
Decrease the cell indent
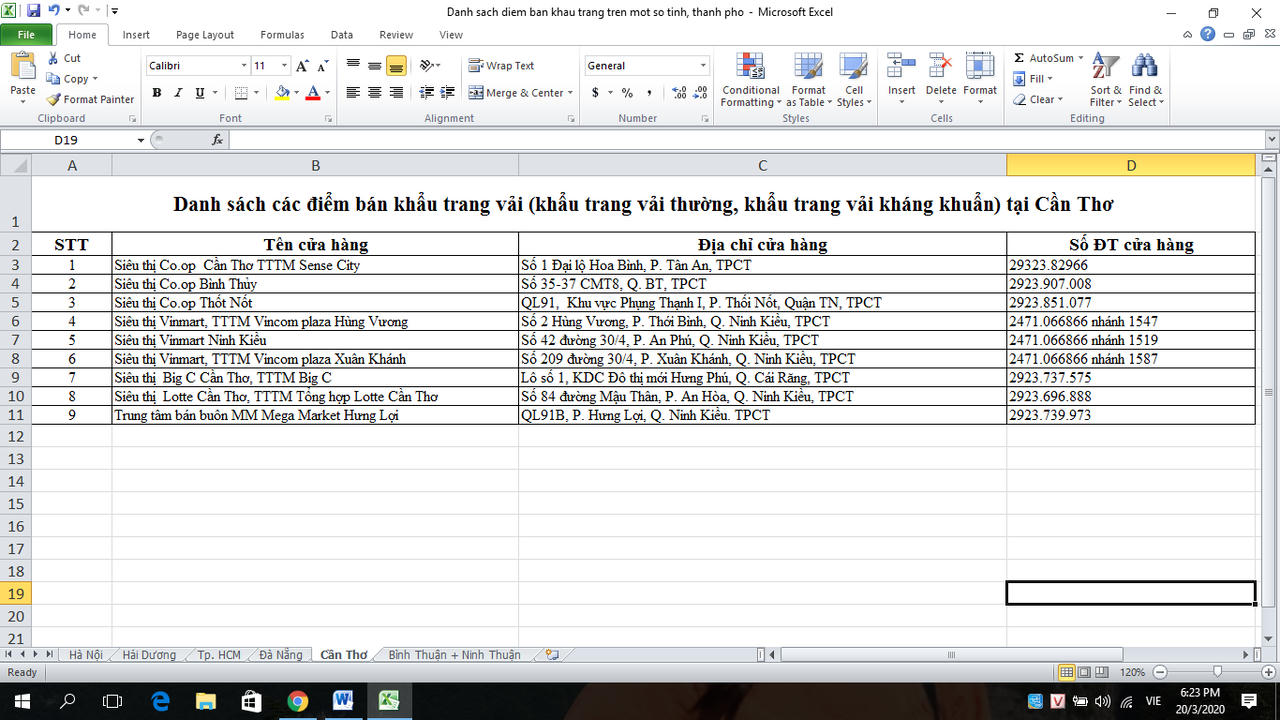427,93
